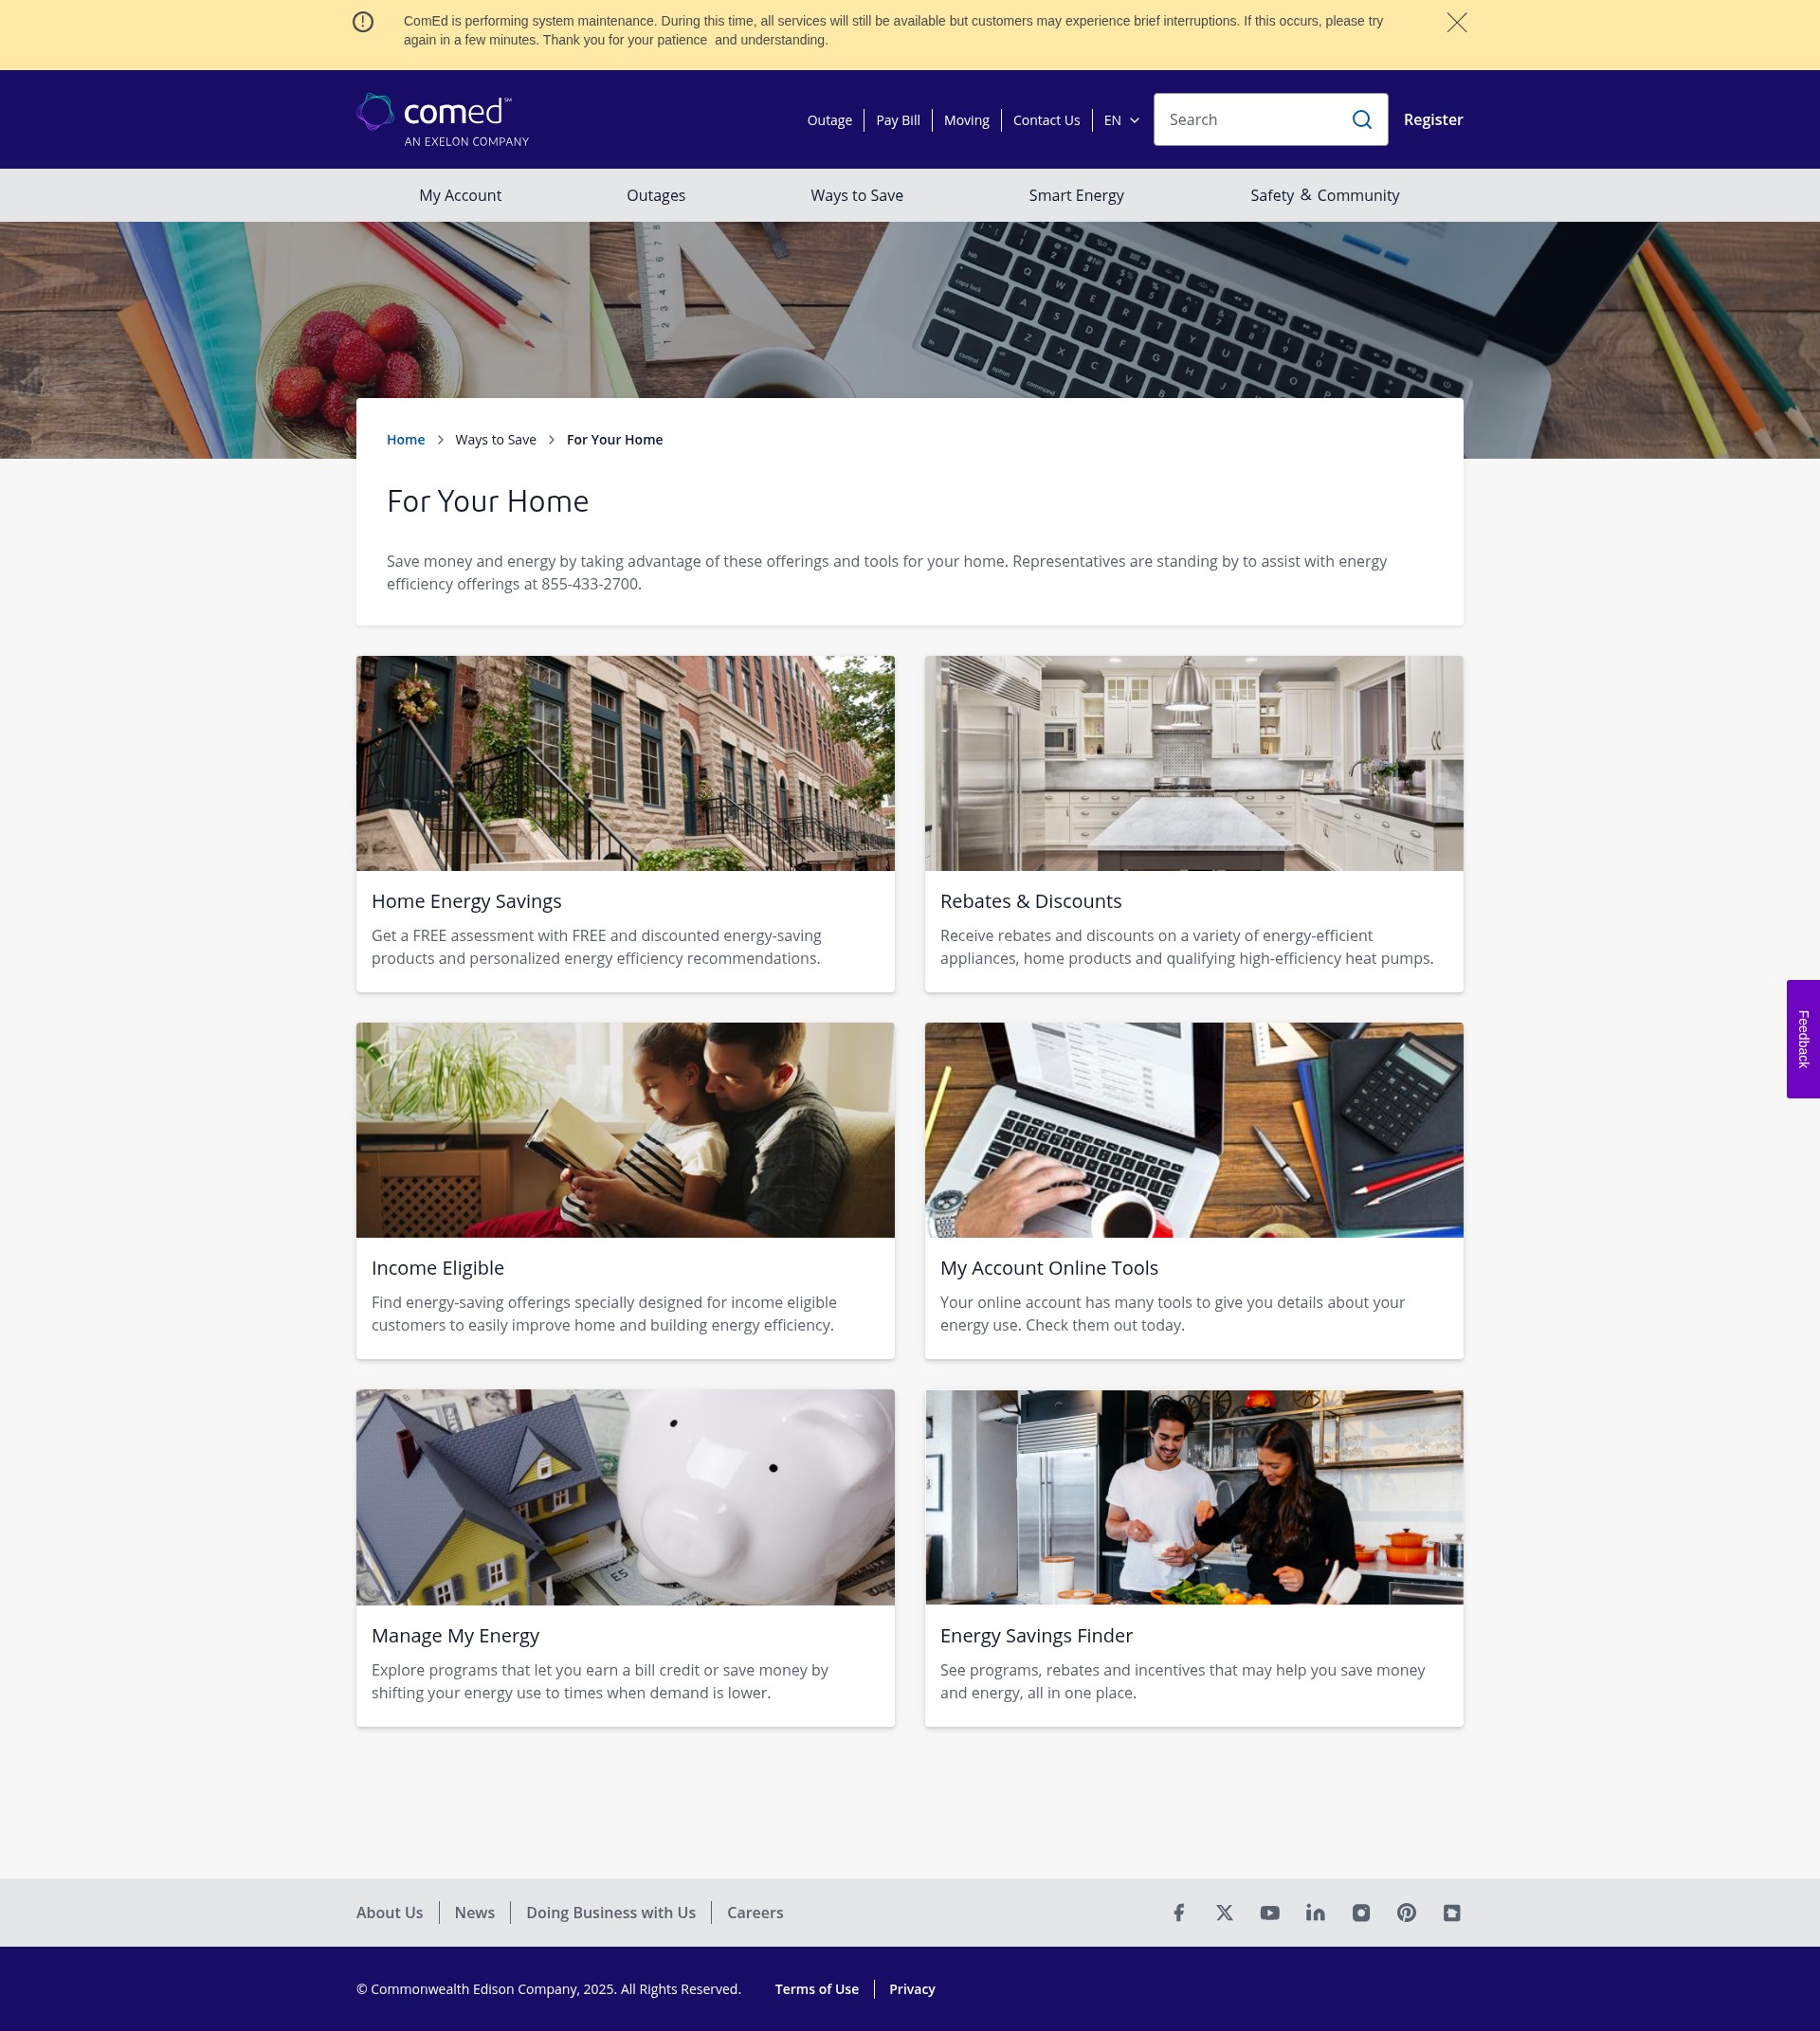Image resolution: width=1820 pixels, height=2031 pixels.
Task: Click the Home breadcrumb link
Action: click(x=405, y=440)
